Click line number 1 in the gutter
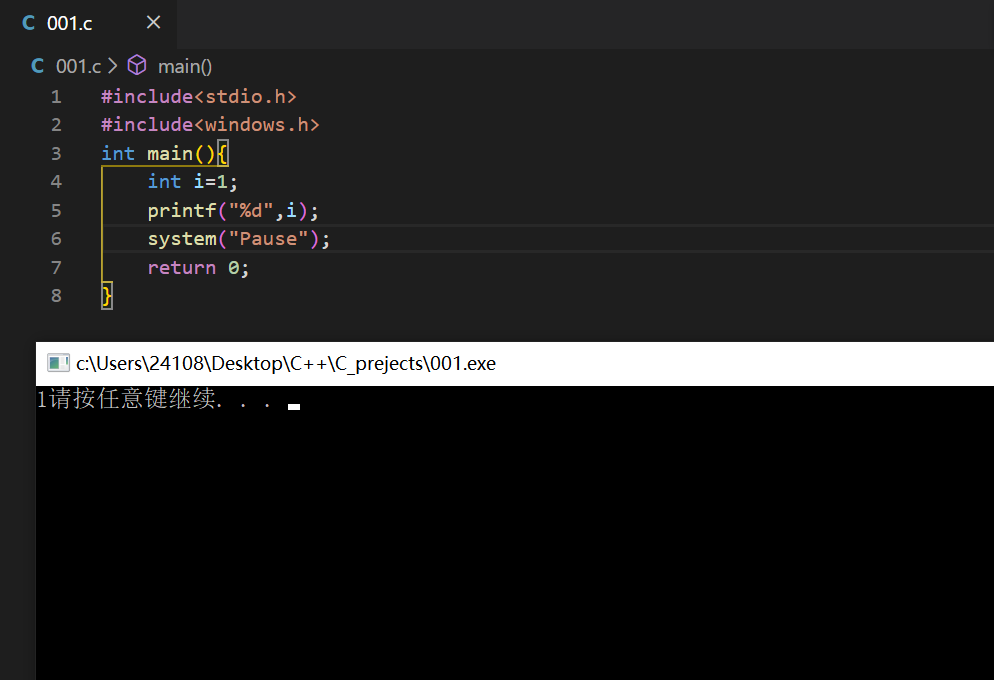 coord(56,97)
